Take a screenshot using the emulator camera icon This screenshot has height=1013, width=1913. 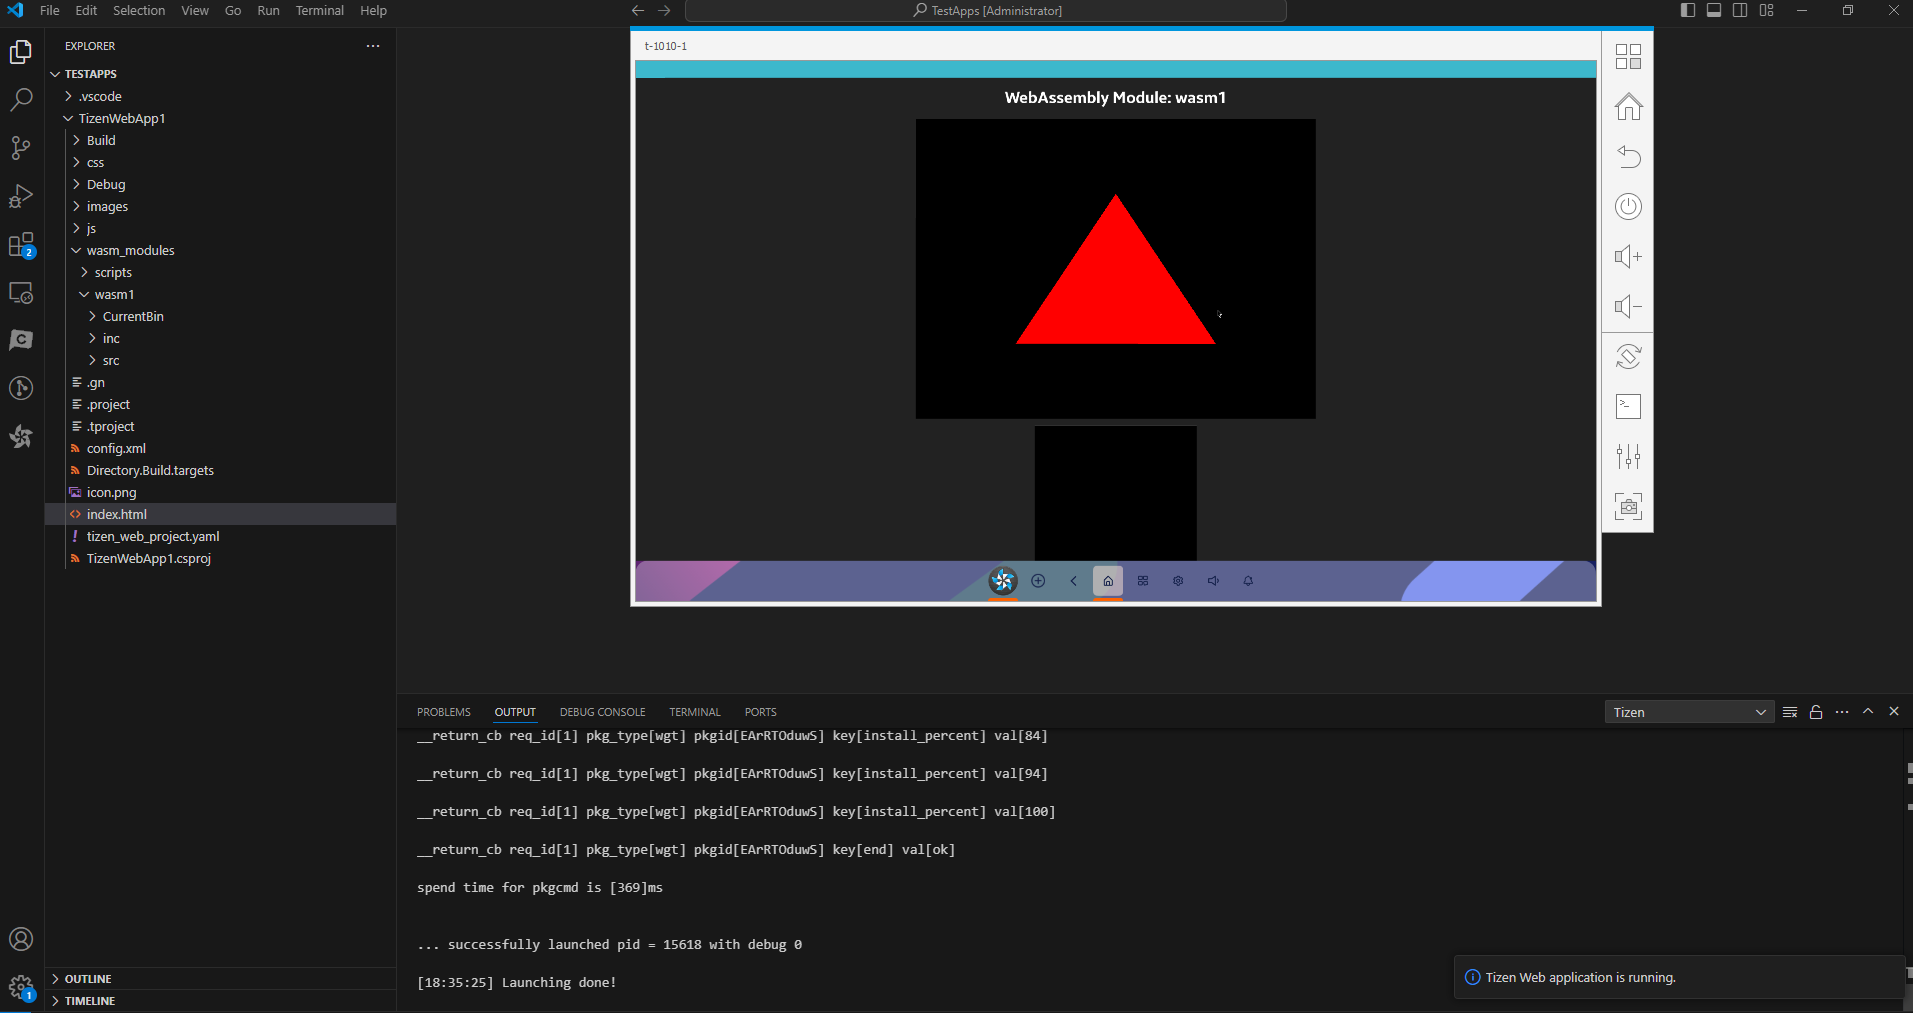pyautogui.click(x=1627, y=506)
